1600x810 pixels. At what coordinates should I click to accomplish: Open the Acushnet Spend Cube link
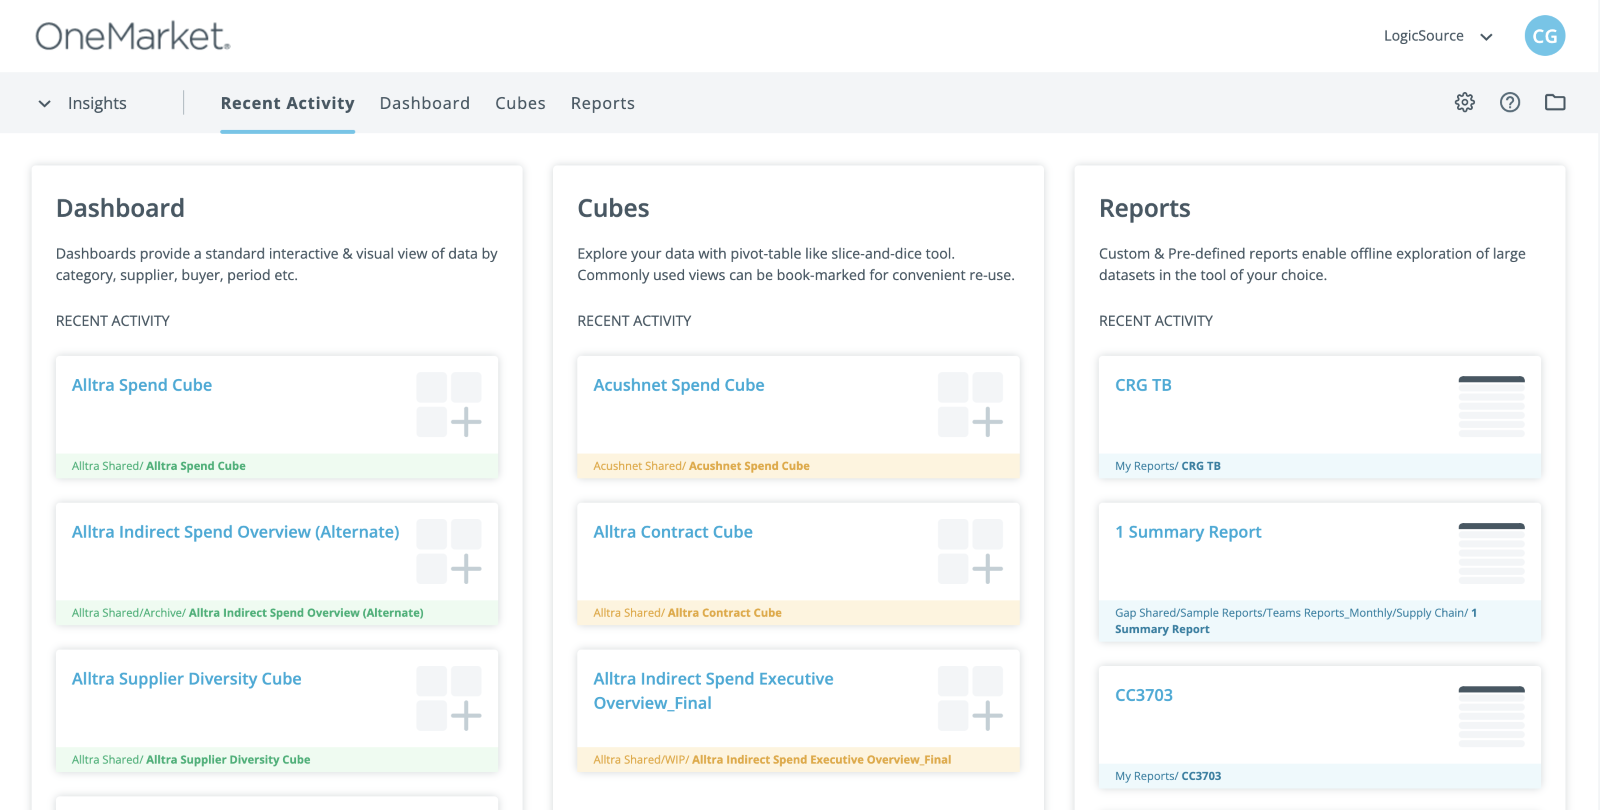(x=679, y=385)
